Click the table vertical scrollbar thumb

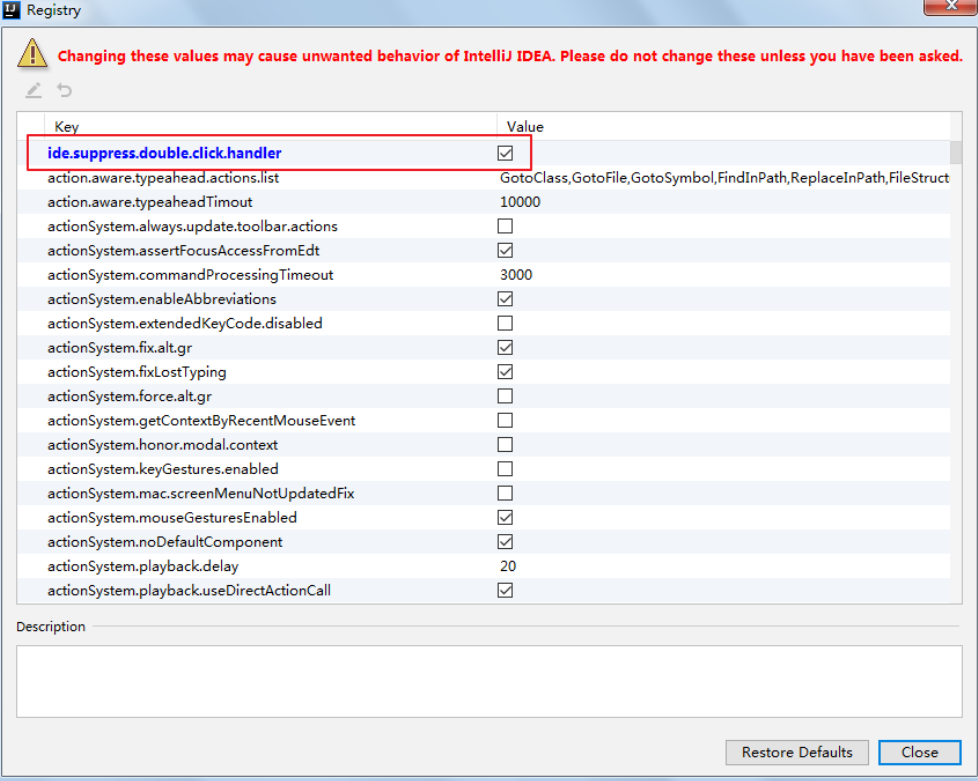click(956, 152)
